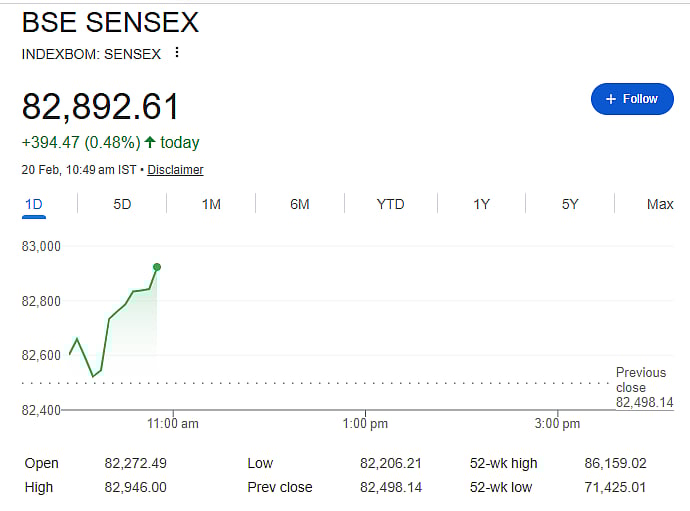Viewport: 690px width, 511px height.
Task: Open the three-dot more options menu
Action: click(177, 53)
